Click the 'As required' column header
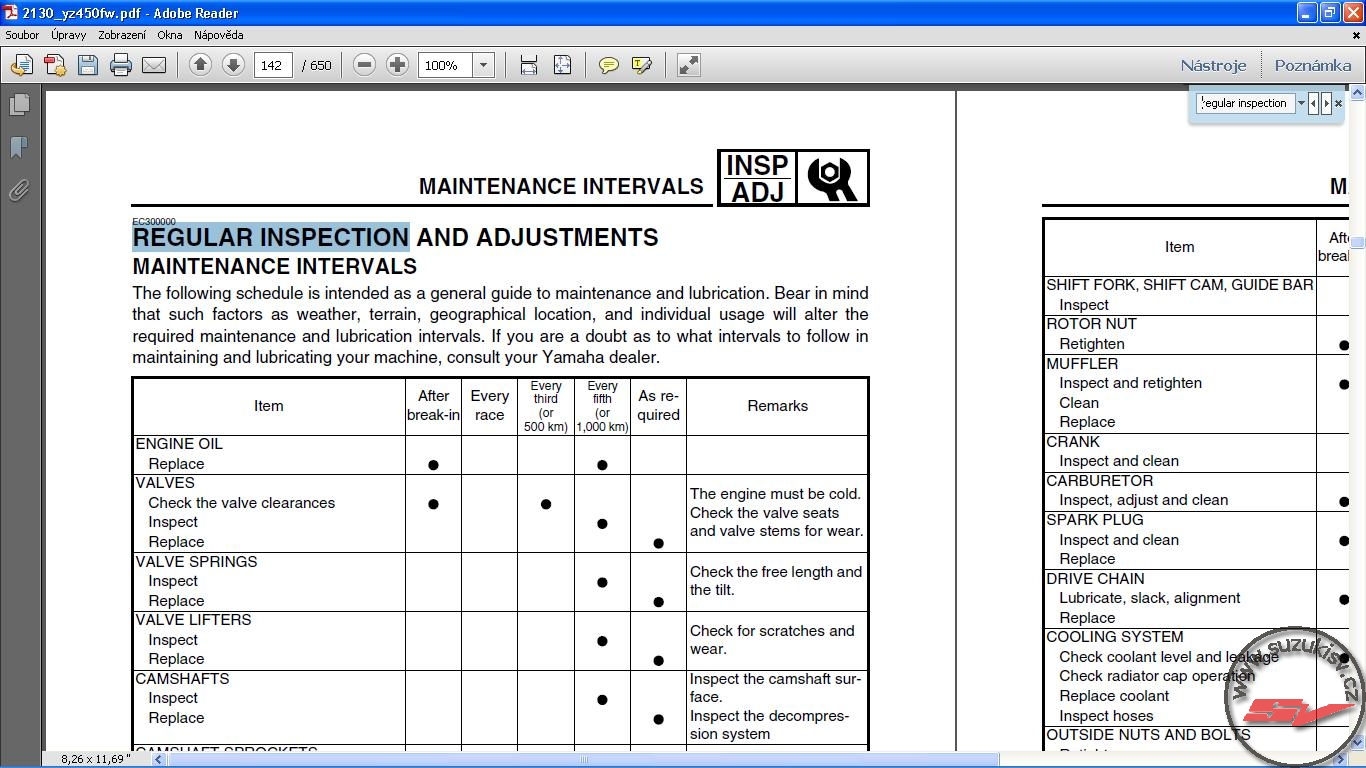This screenshot has height=768, width=1366. [x=658, y=406]
